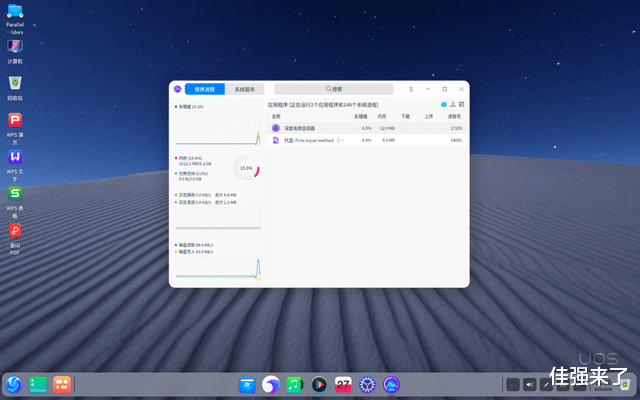Click process ID 14081 cell
This screenshot has height=400, width=640.
click(456, 140)
